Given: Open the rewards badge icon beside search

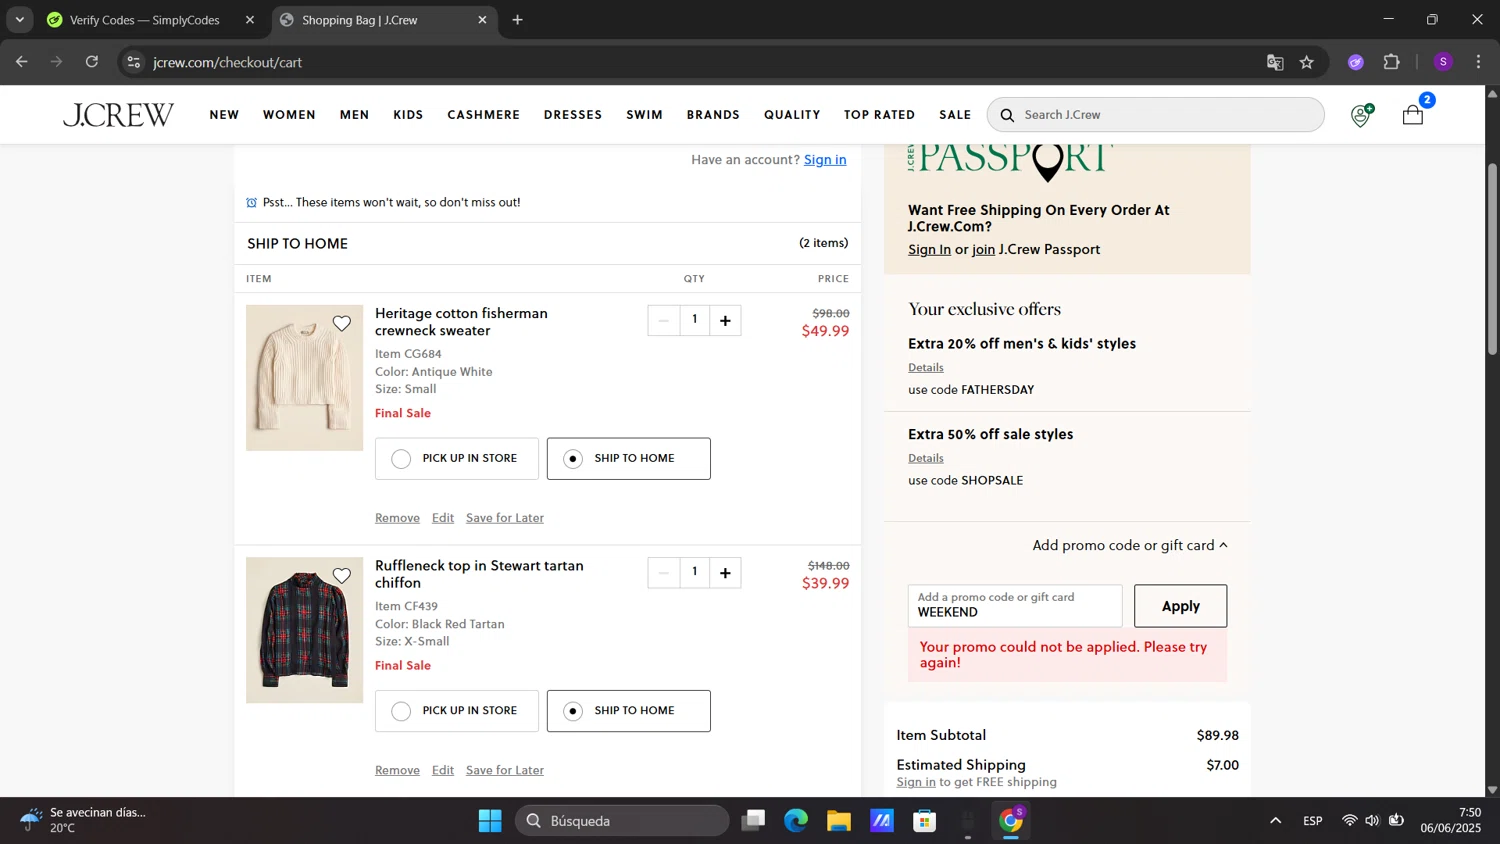Looking at the screenshot, I should click(x=1361, y=115).
